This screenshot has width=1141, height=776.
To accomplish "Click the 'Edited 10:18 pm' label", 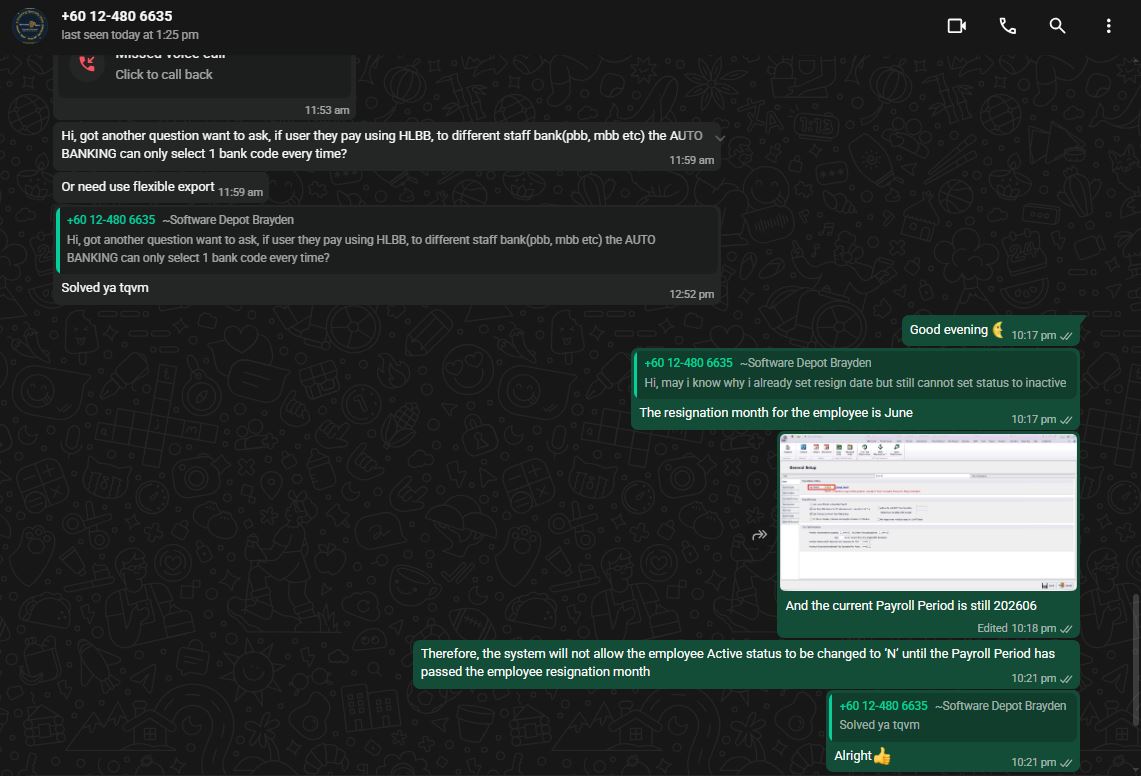I will coord(1017,628).
